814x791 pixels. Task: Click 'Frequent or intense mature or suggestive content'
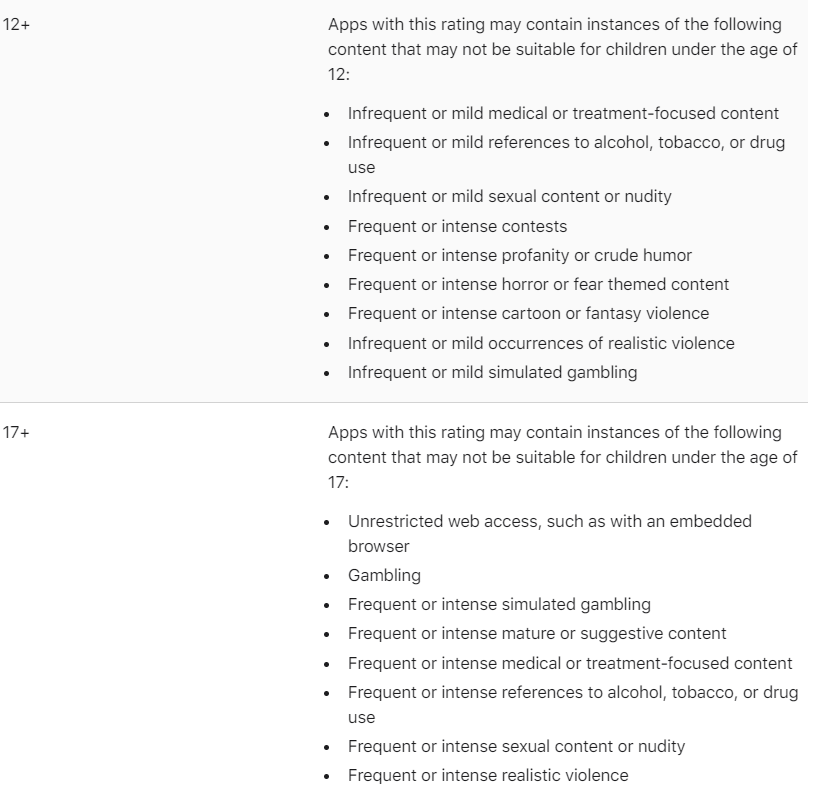537,634
